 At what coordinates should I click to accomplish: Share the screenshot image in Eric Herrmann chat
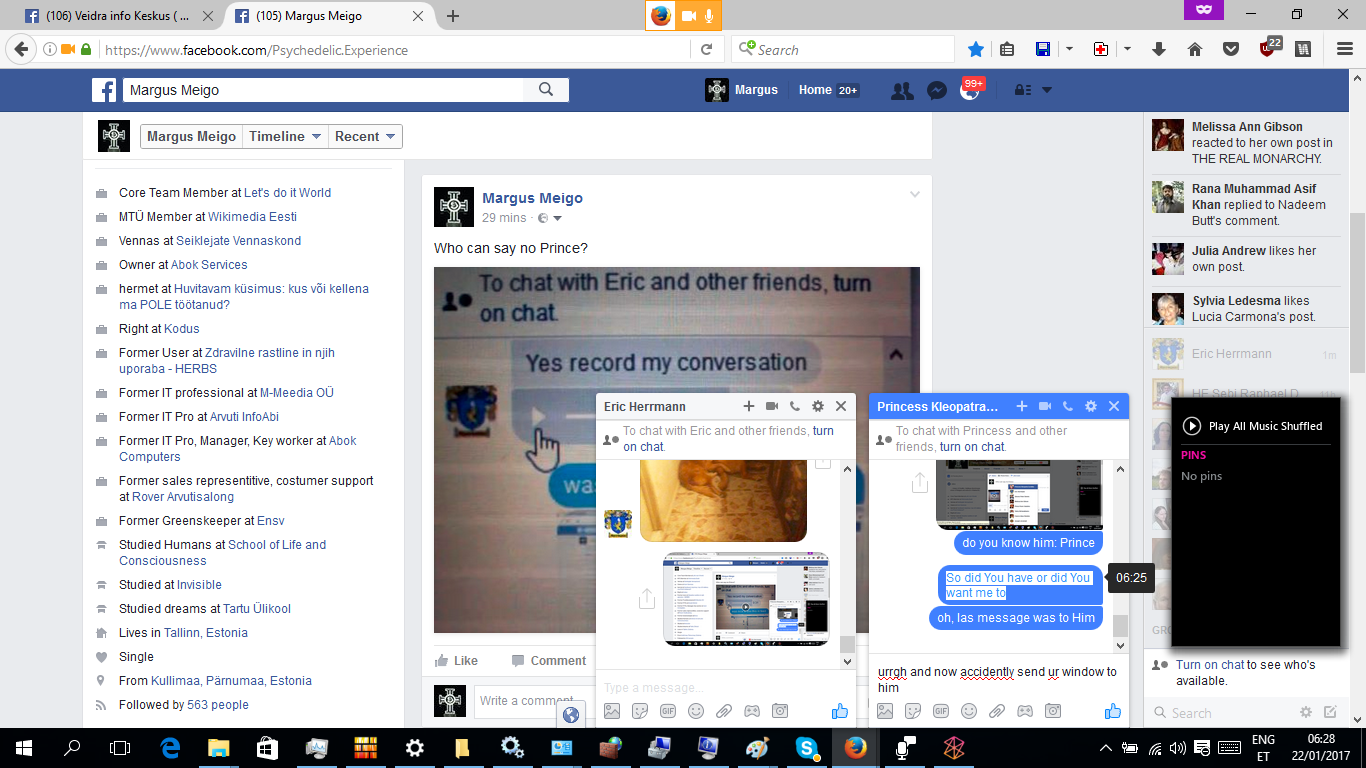(647, 598)
